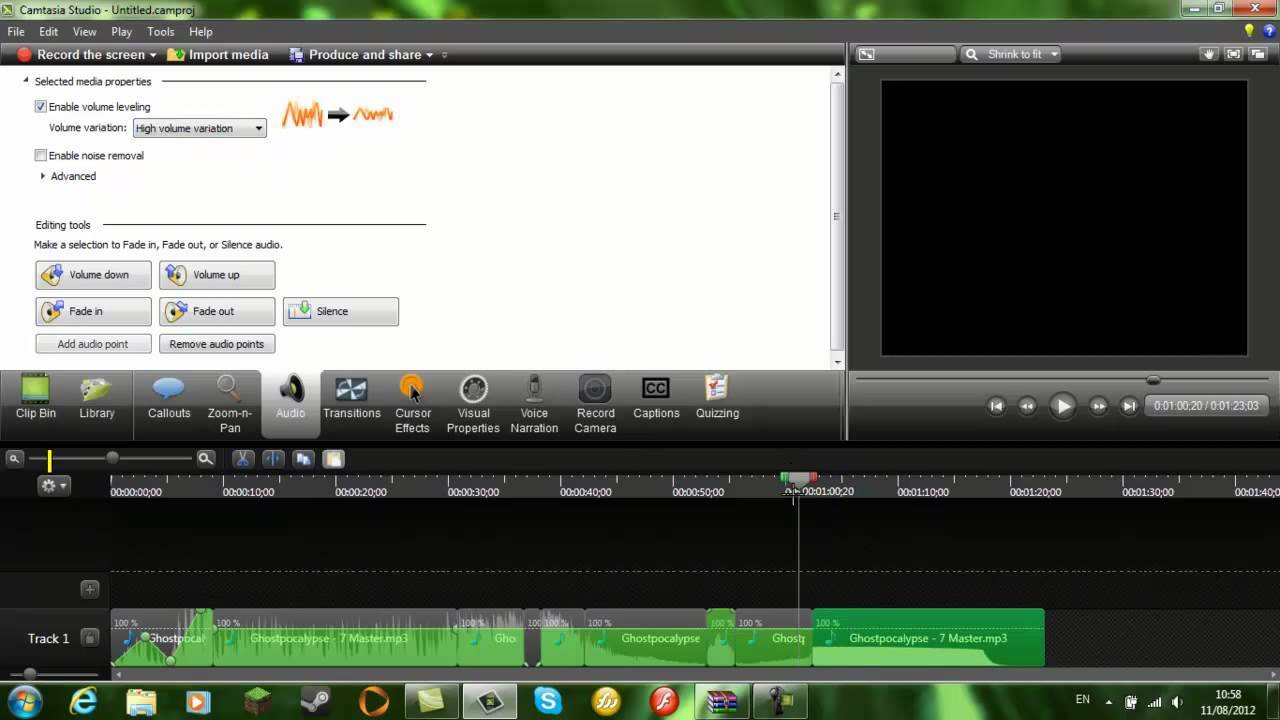The height and width of the screenshot is (720, 1280).
Task: Click the timeline zoom slider
Action: point(112,458)
